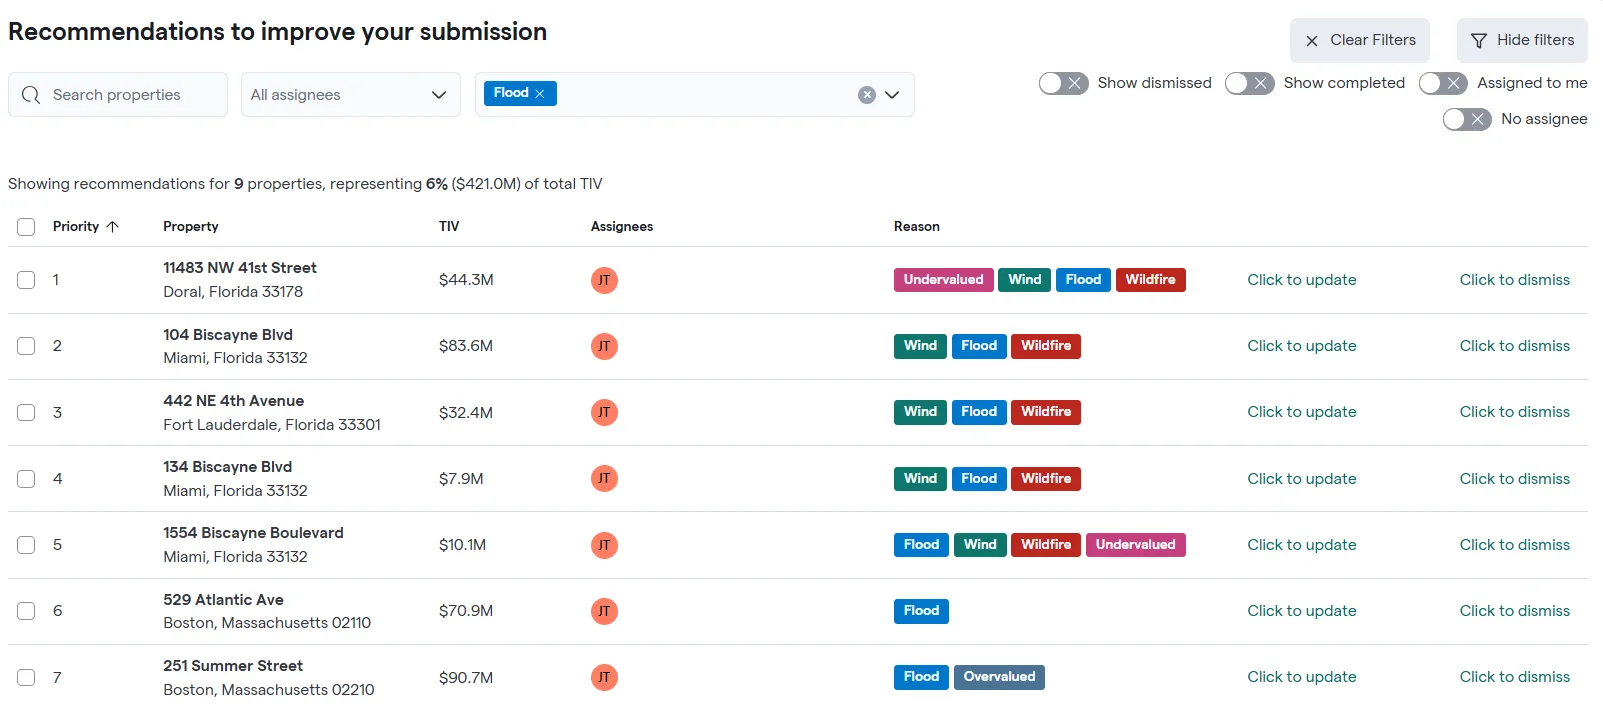Expand the reason filter dropdown chevron
This screenshot has height=709, width=1603.
pos(892,95)
